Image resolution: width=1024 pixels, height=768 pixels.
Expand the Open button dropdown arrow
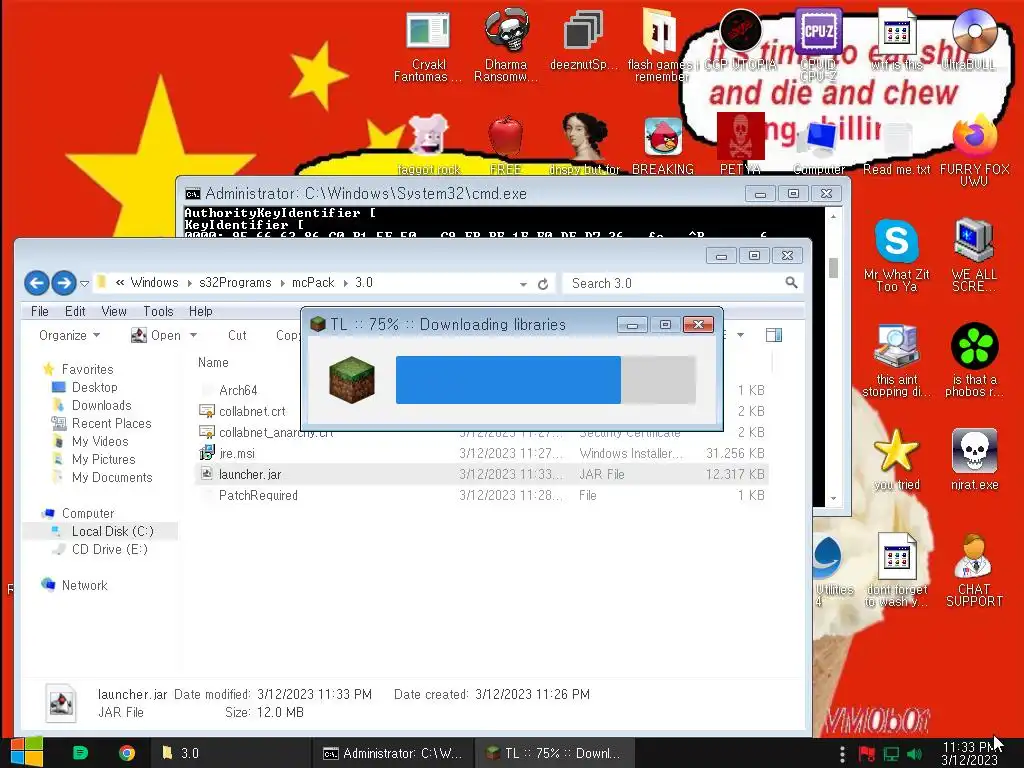point(193,335)
